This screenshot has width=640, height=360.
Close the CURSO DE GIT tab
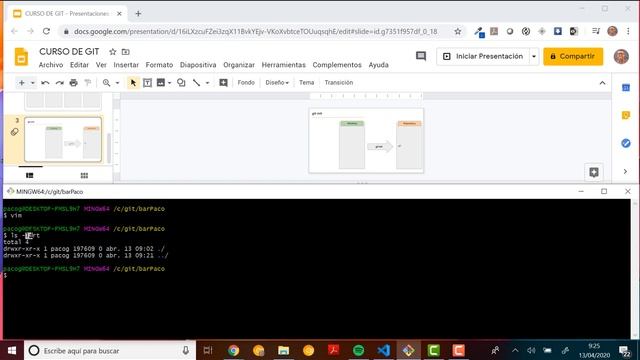click(x=119, y=13)
